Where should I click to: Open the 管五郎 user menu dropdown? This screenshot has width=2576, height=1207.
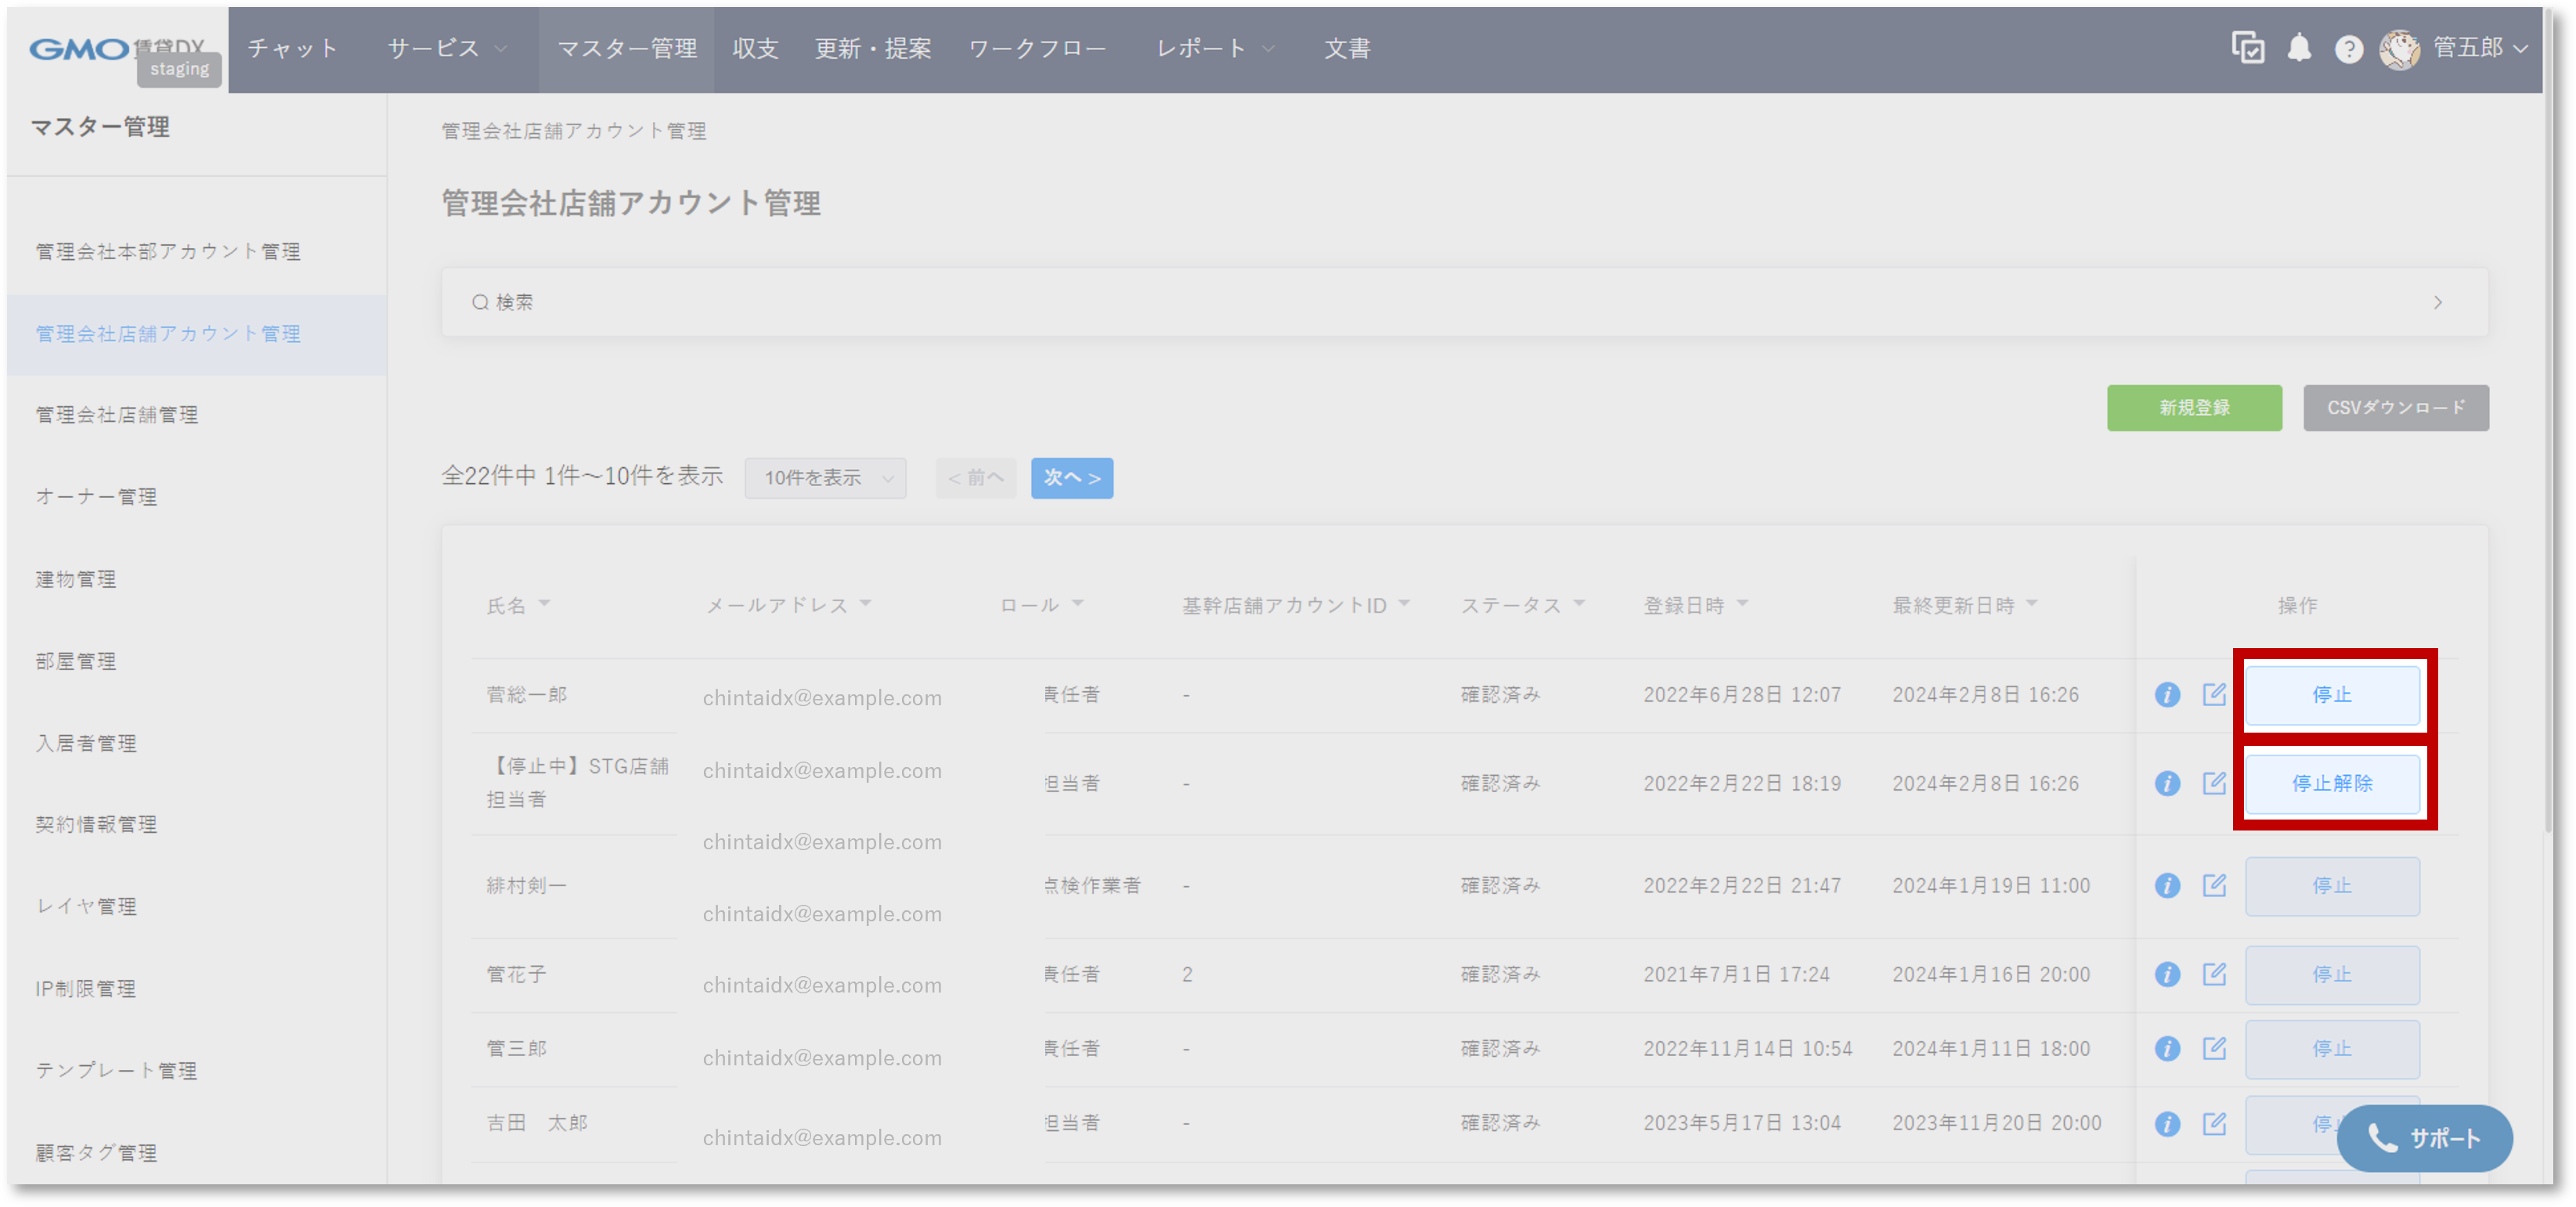point(2480,48)
